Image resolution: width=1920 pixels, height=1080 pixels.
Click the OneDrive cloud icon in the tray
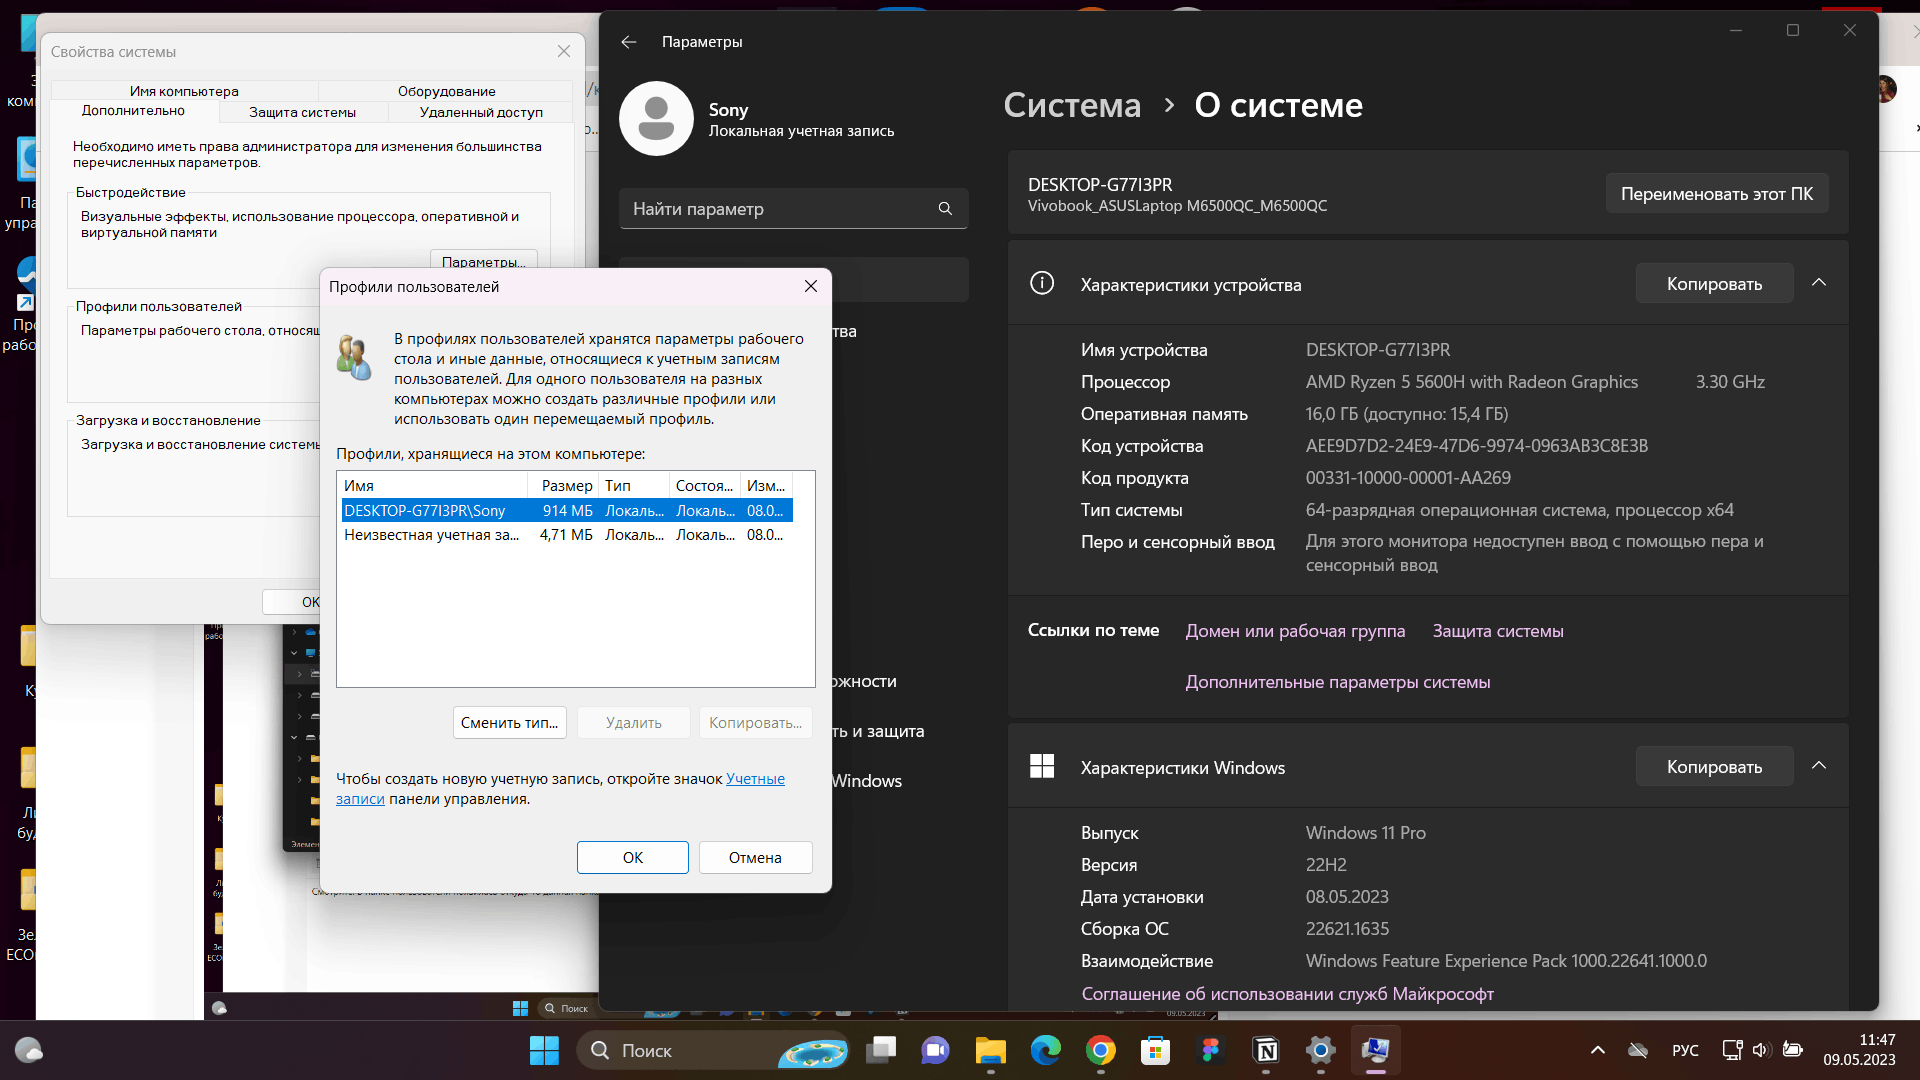click(x=1638, y=1051)
